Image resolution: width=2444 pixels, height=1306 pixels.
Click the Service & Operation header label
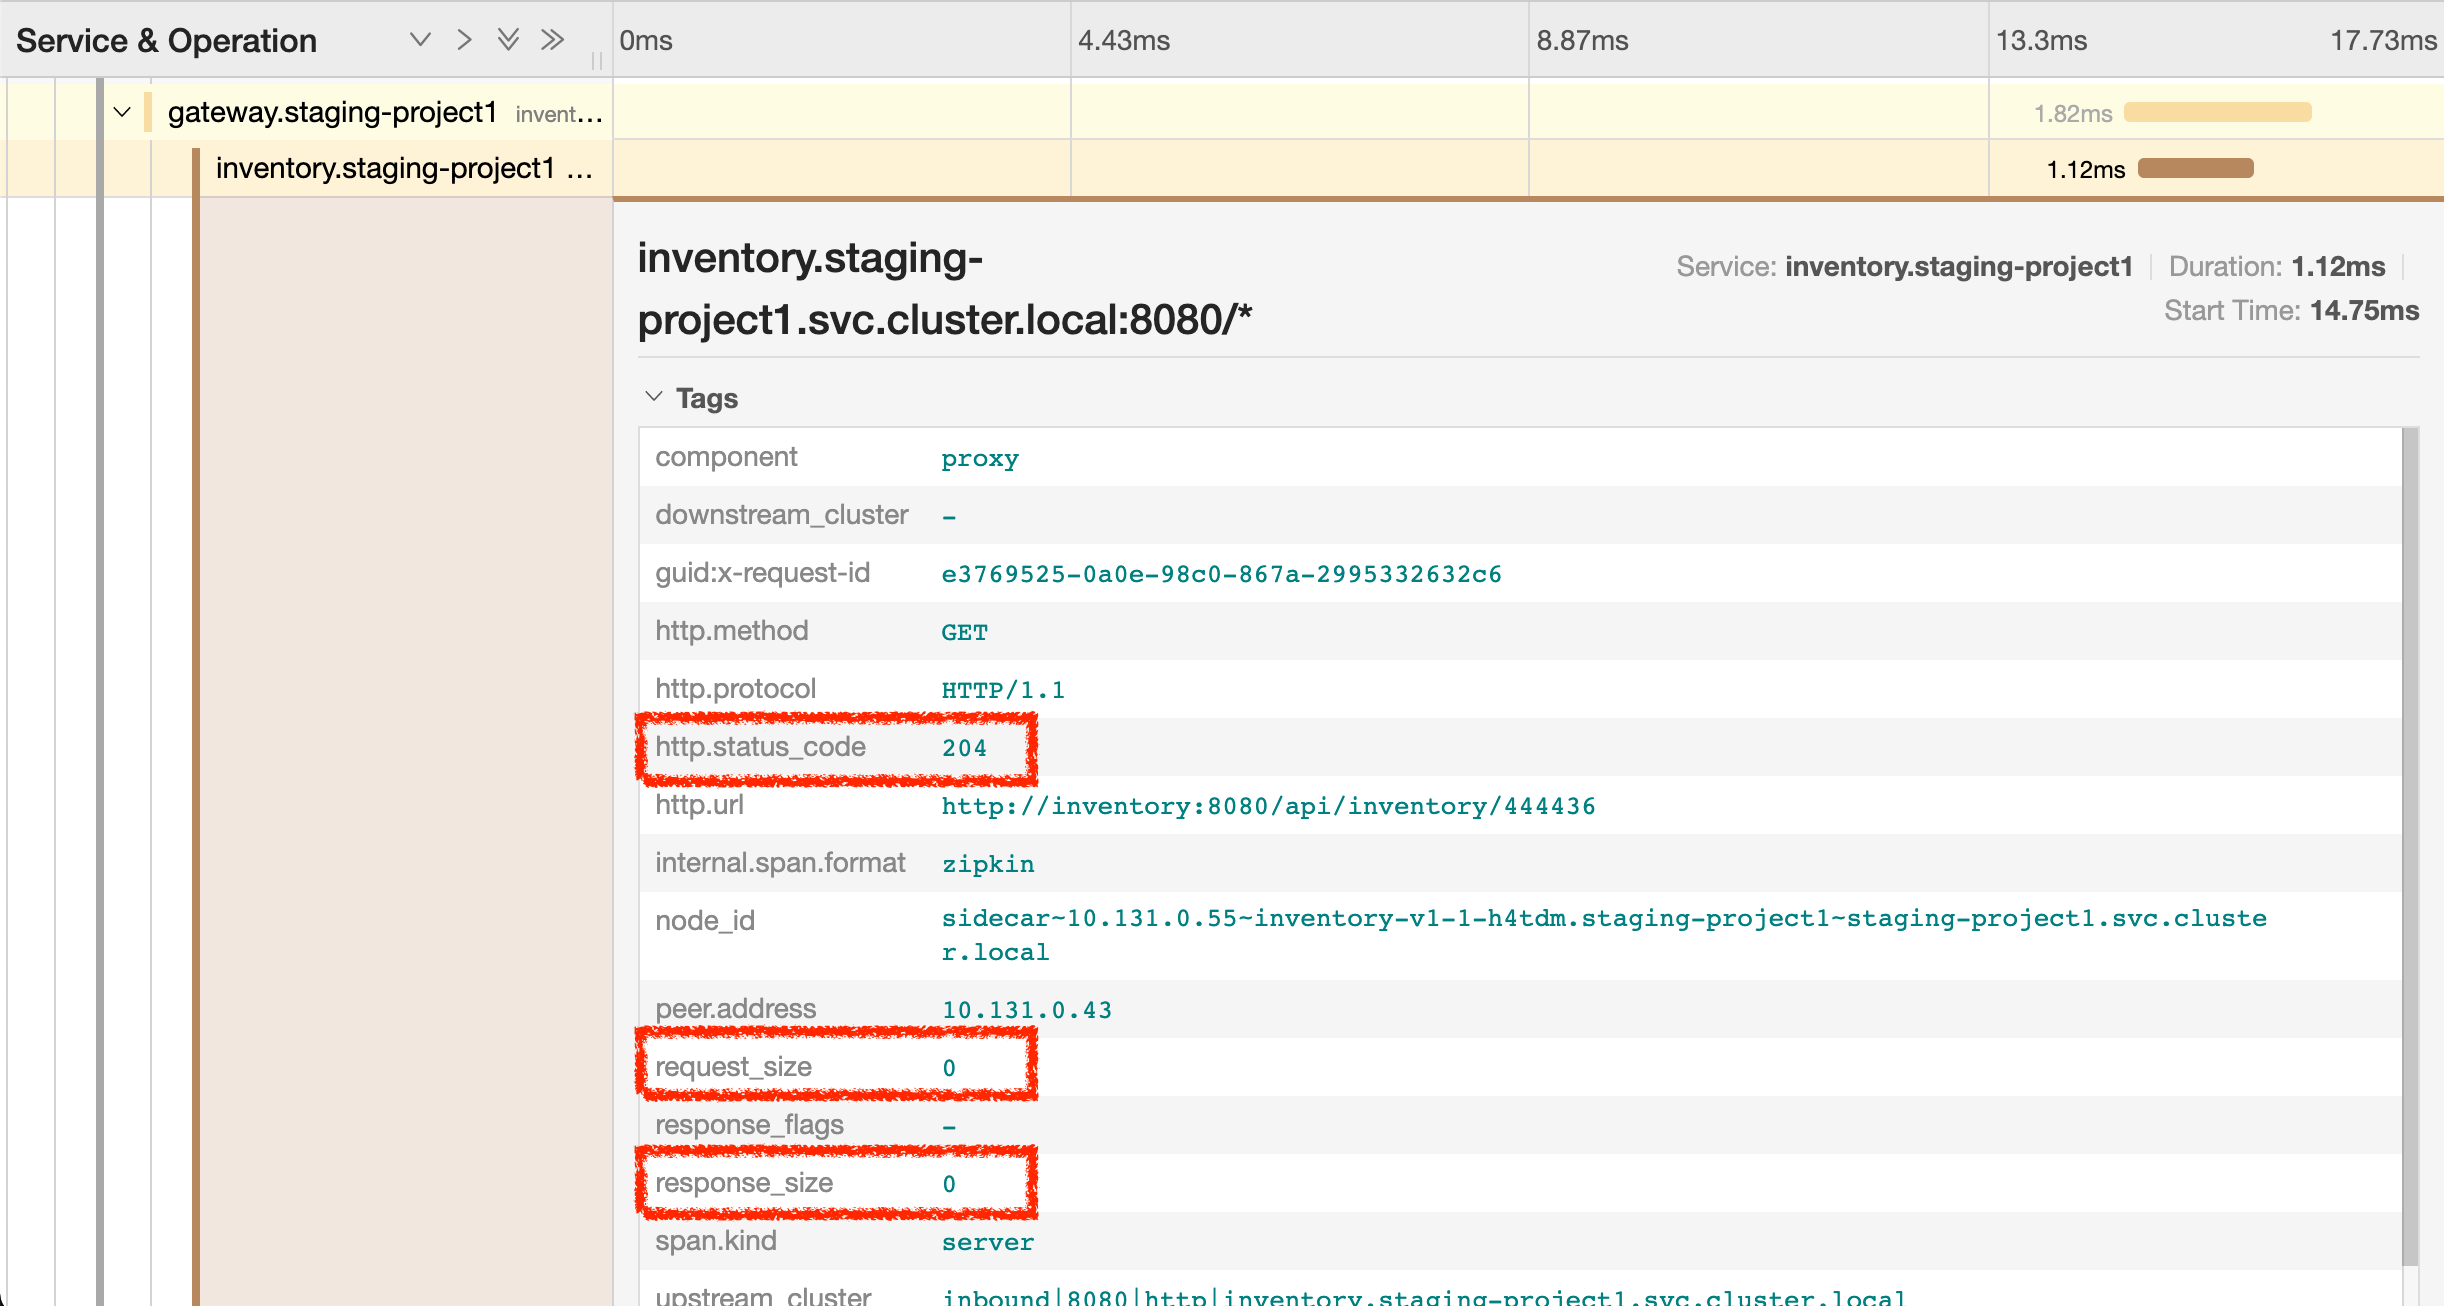click(166, 40)
